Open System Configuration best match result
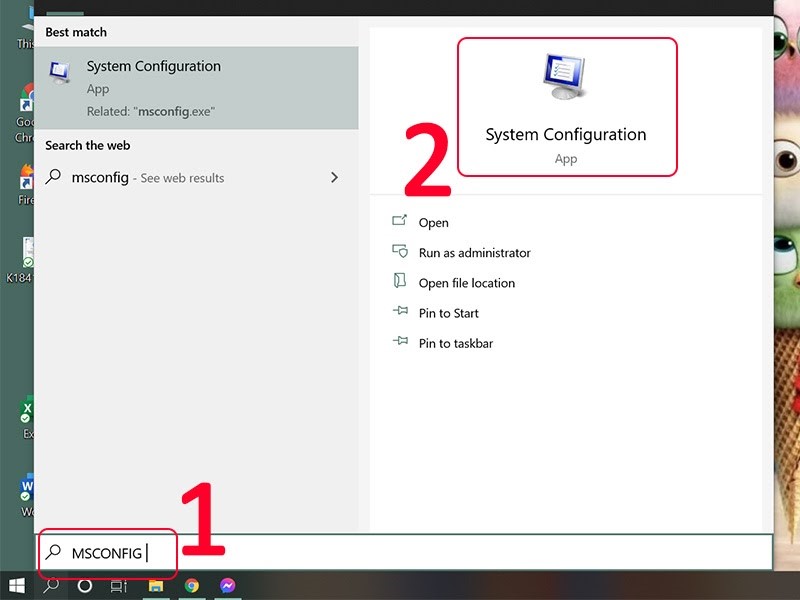Viewport: 800px width, 600px height. (196, 88)
